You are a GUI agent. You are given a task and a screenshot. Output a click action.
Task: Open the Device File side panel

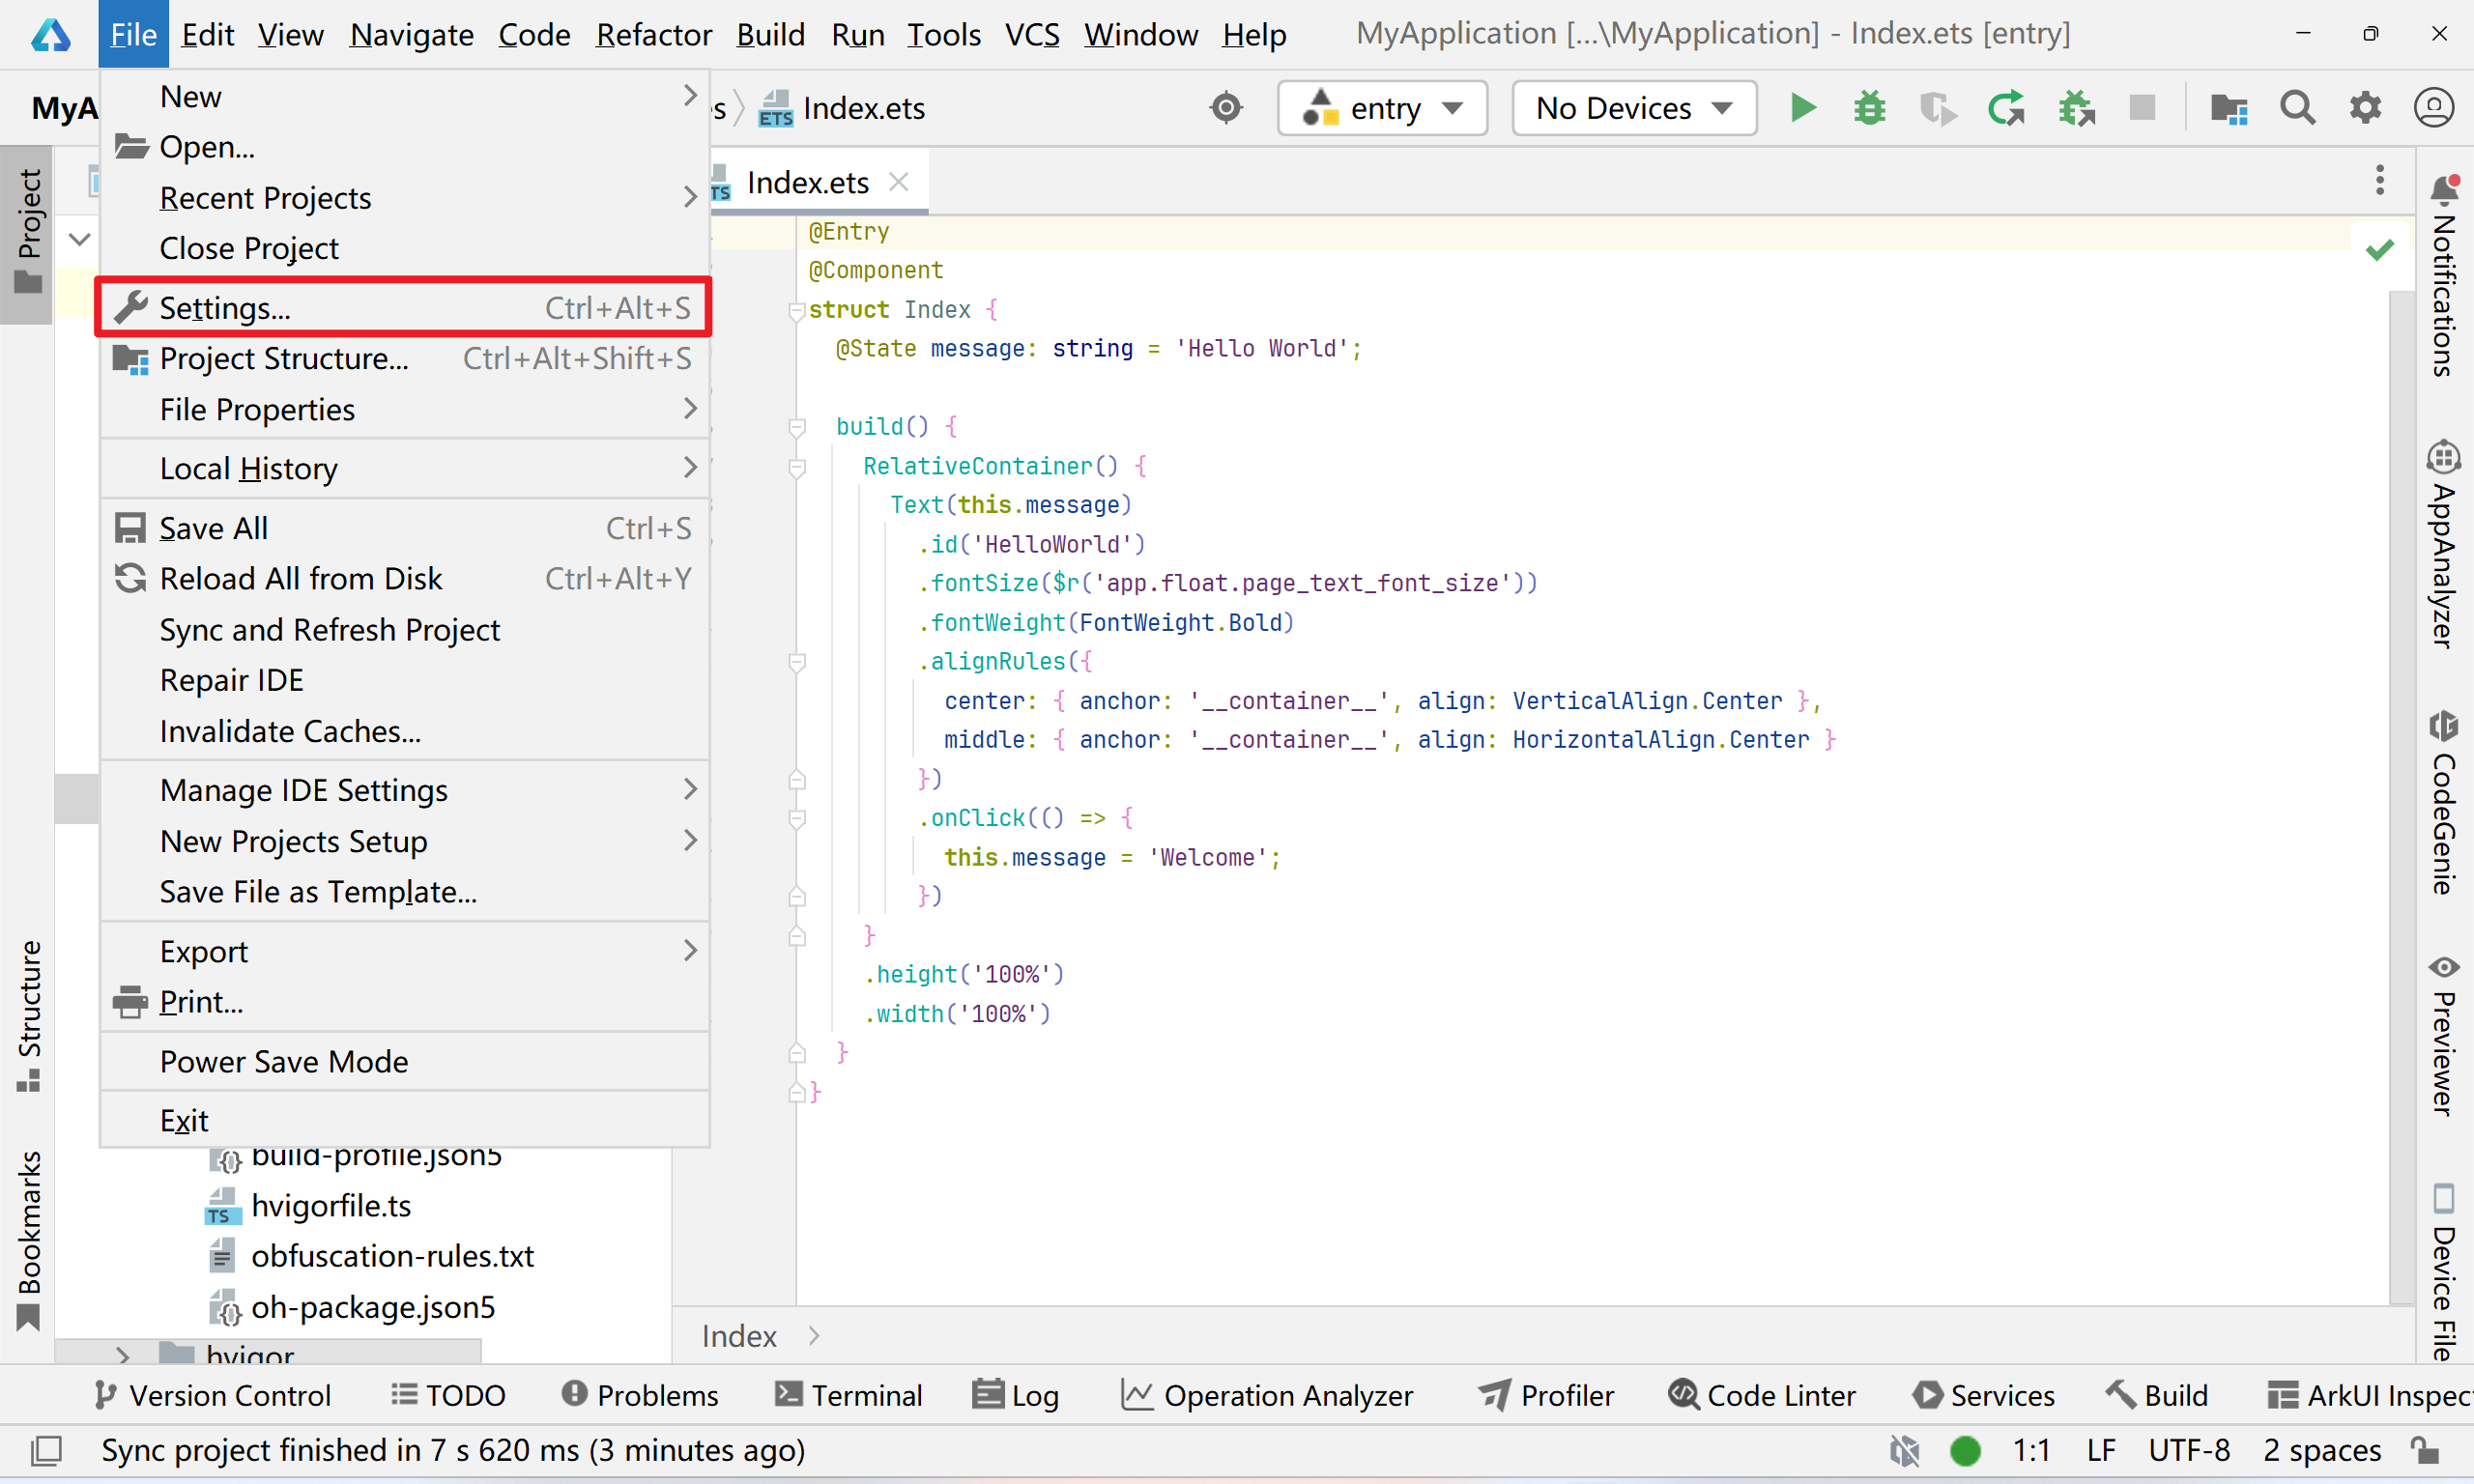tap(2443, 1272)
